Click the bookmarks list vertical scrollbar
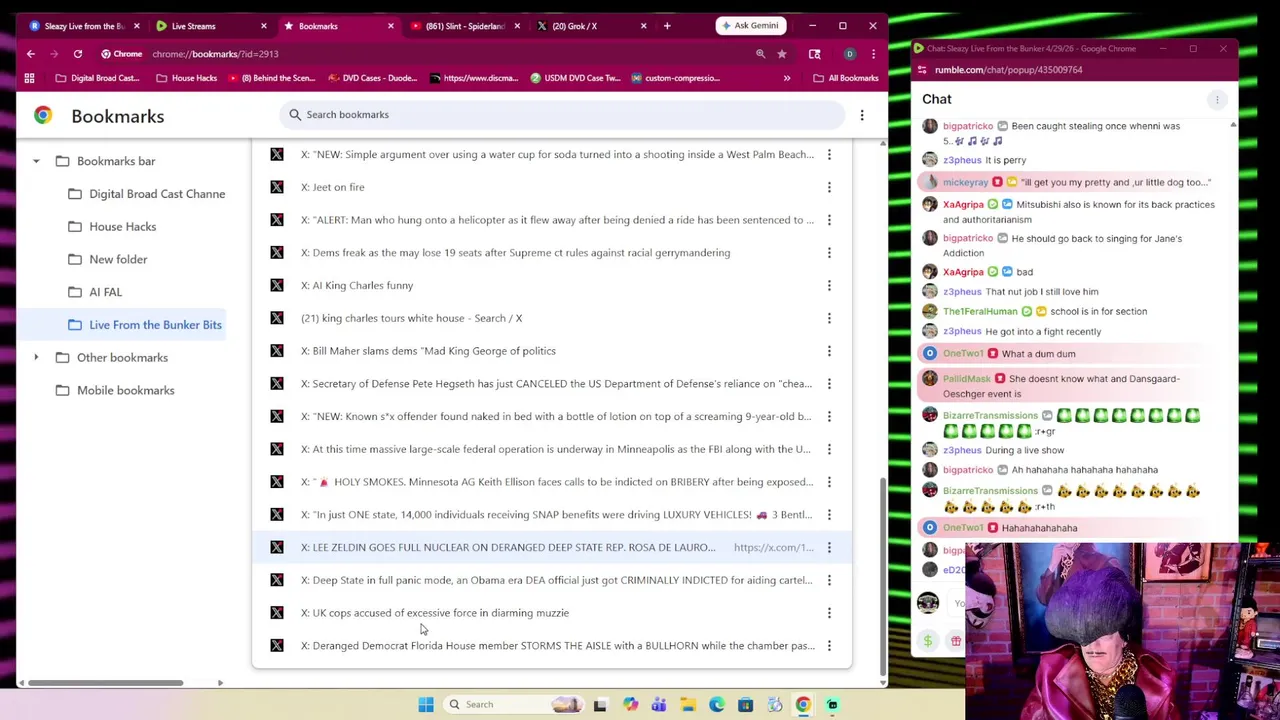The height and width of the screenshot is (720, 1280). click(882, 575)
